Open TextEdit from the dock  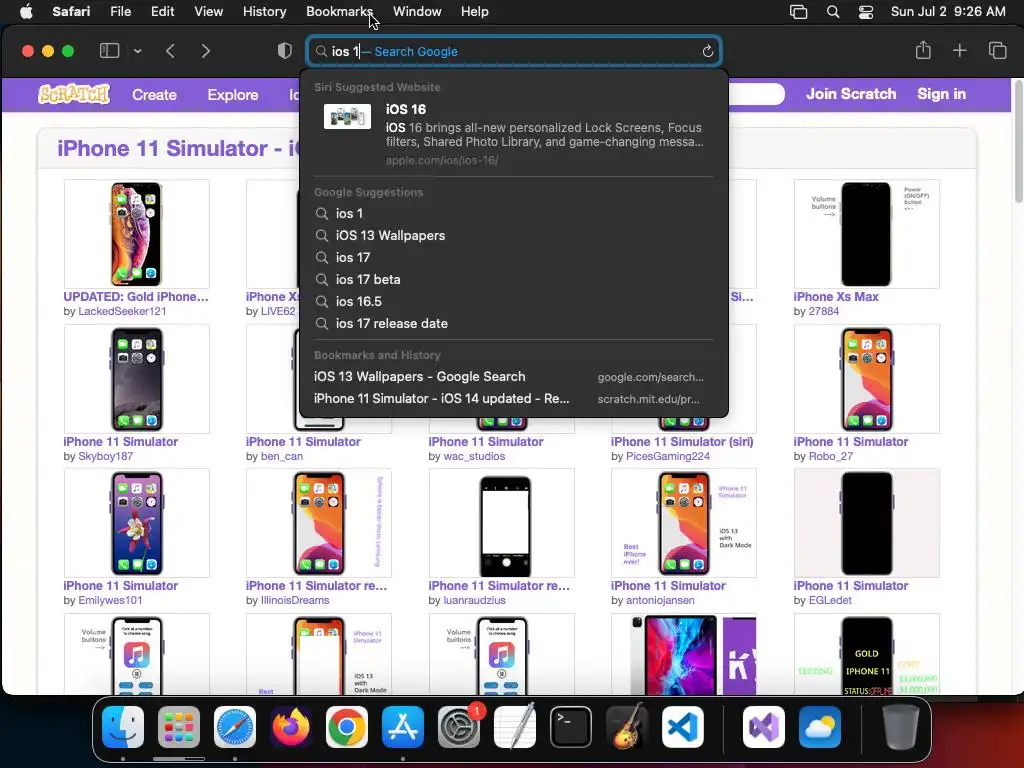pos(515,727)
